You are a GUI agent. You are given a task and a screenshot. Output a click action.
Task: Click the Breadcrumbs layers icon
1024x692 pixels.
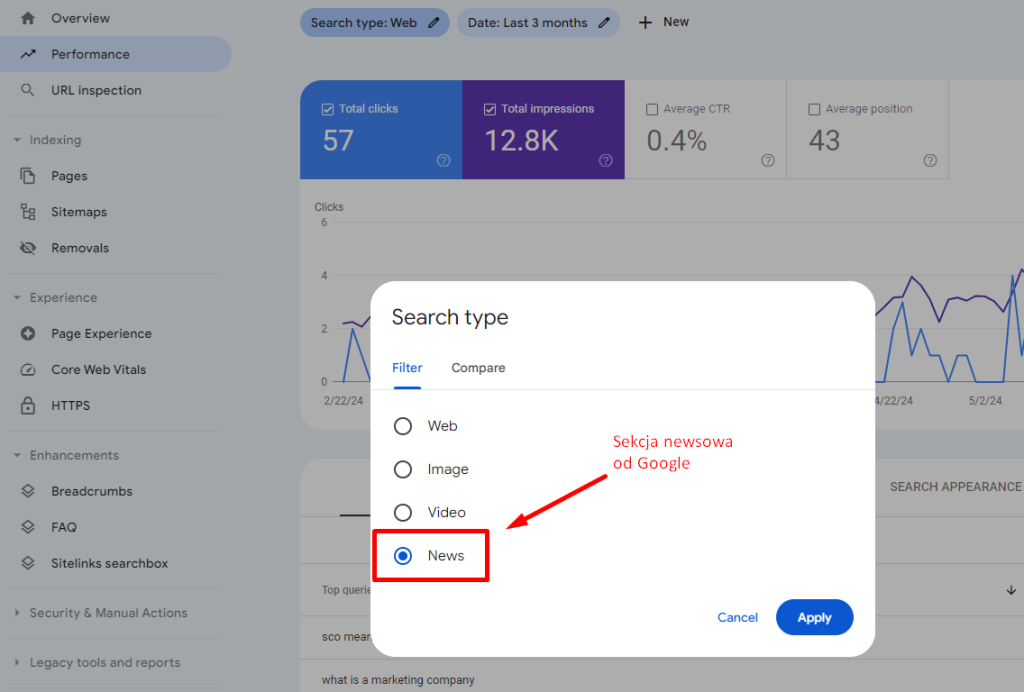coord(28,492)
